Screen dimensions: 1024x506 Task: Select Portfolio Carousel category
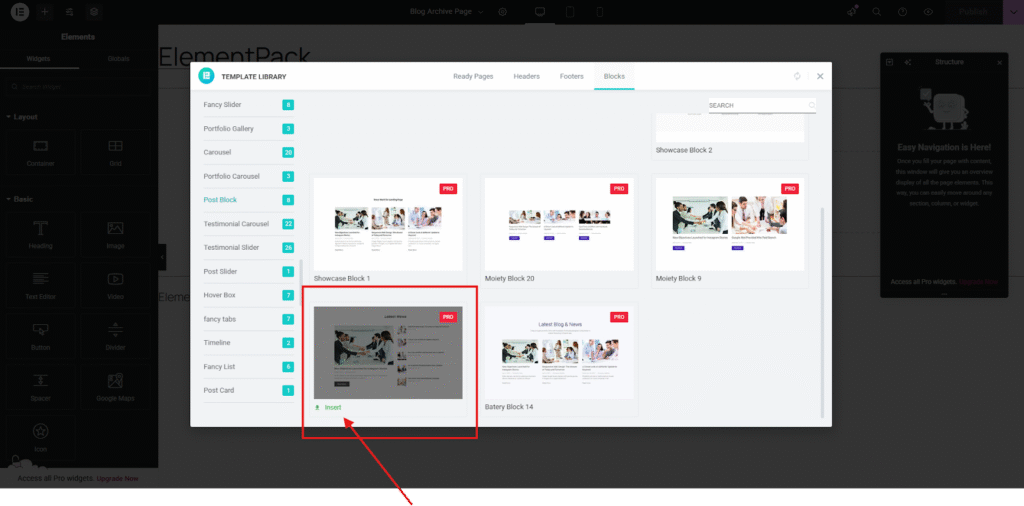tap(248, 176)
